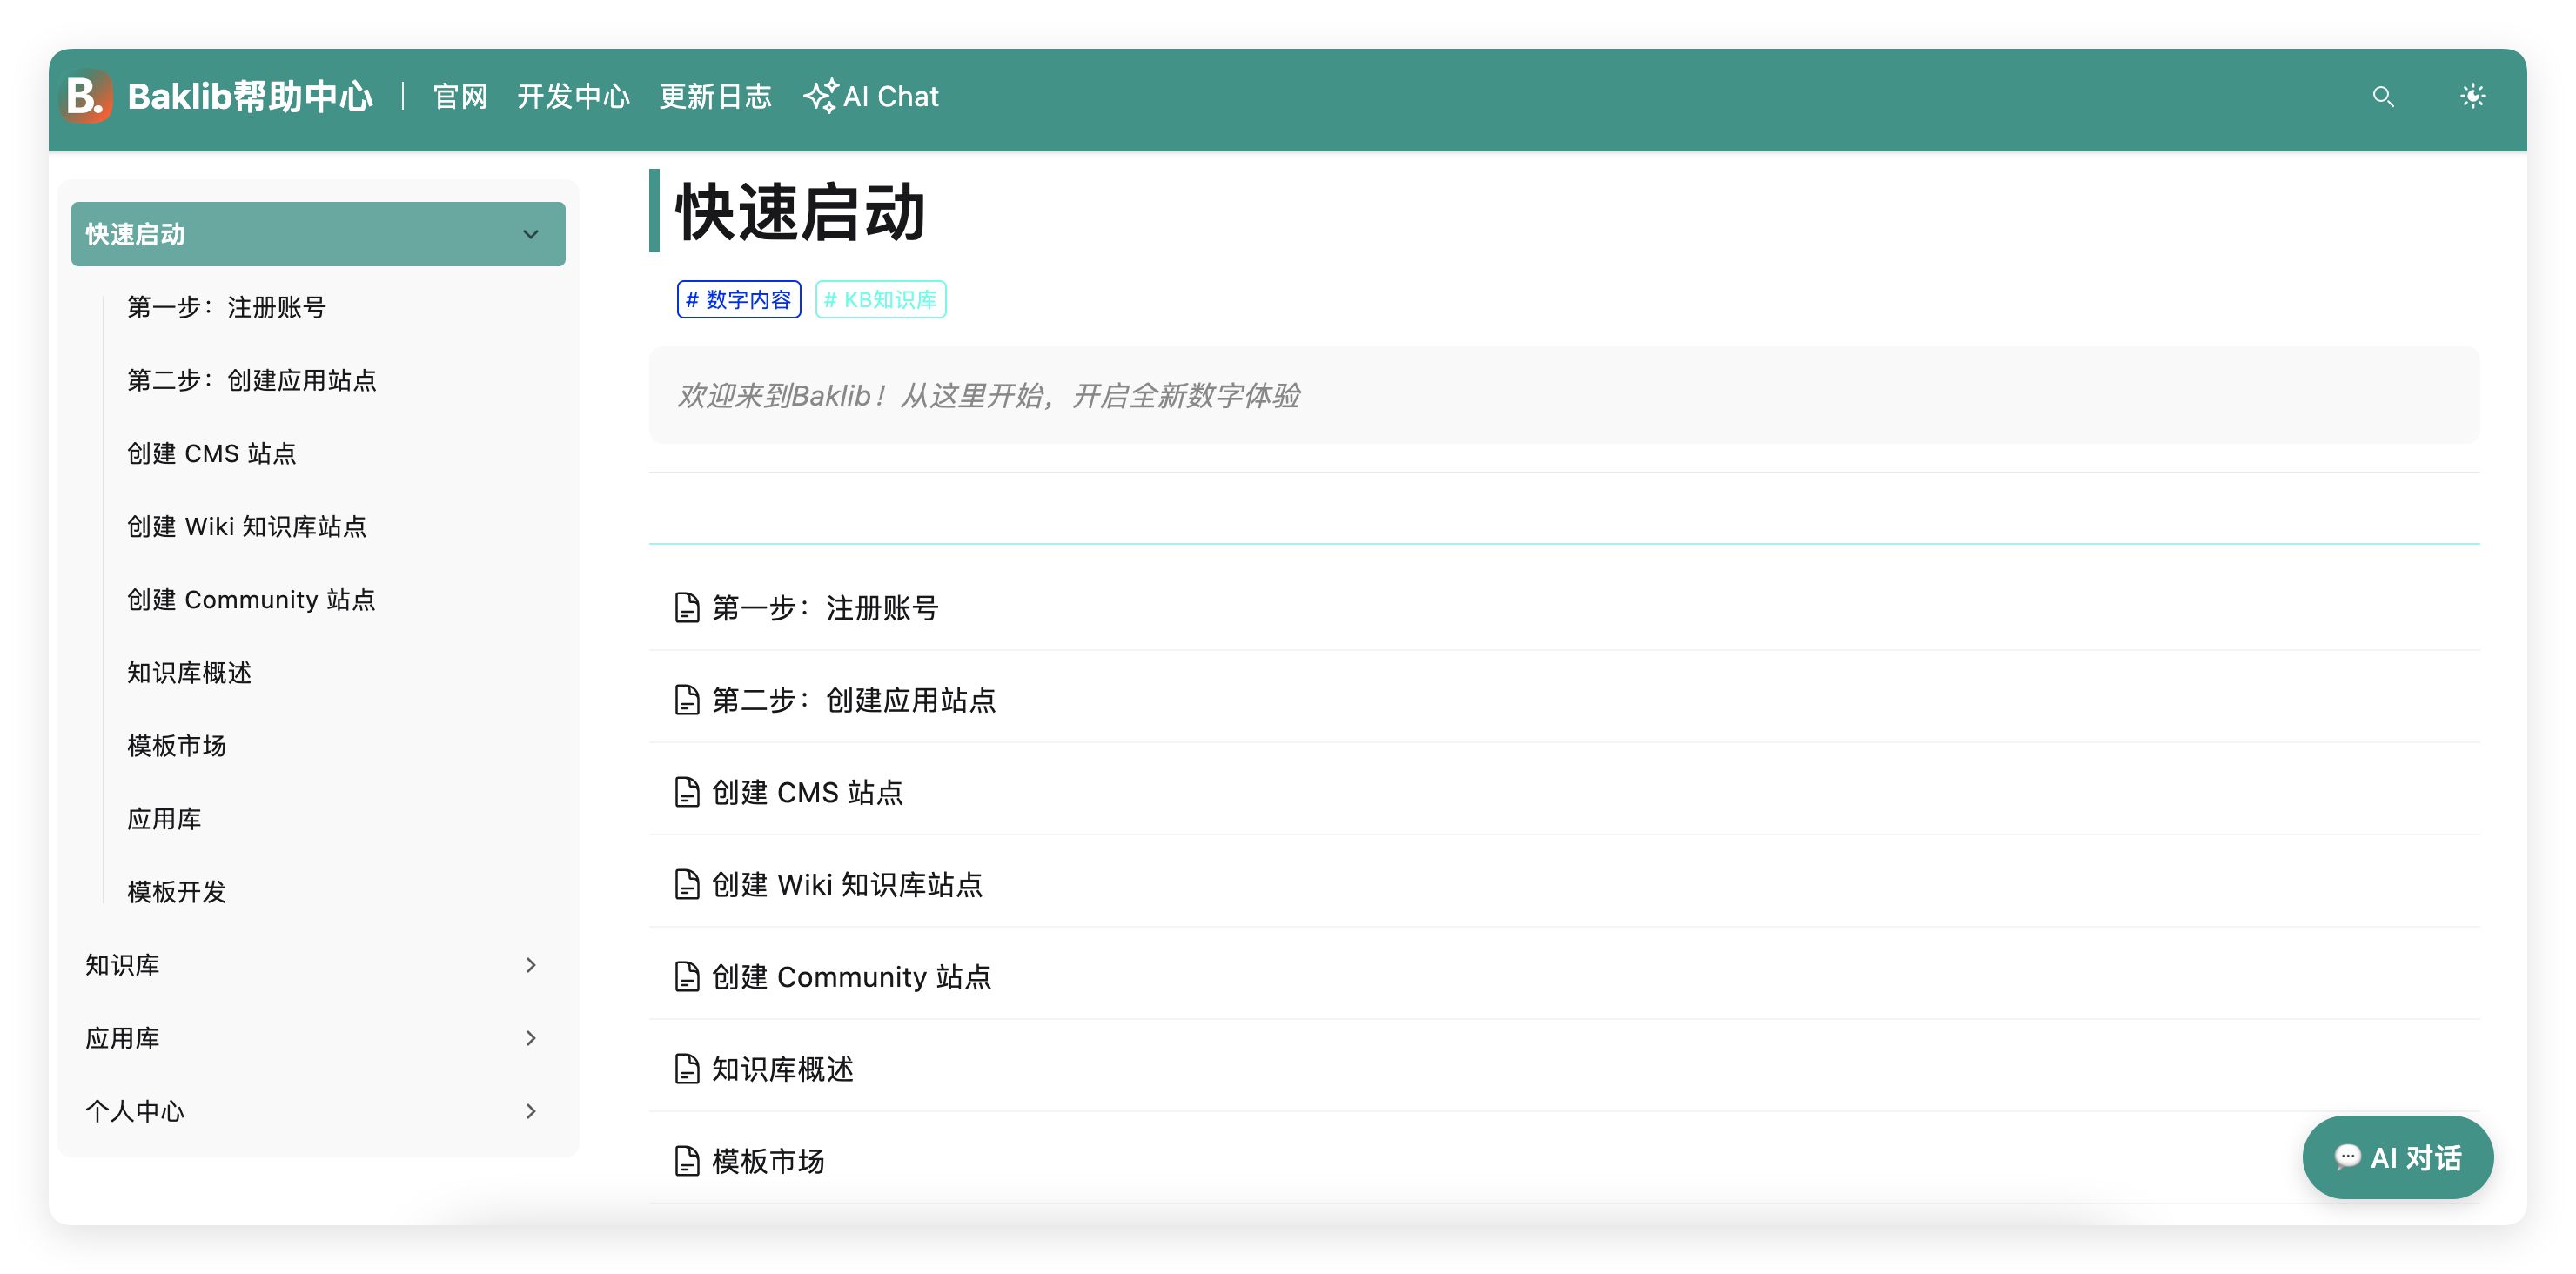Expand the 应用库 section chevron at sidebar bottom
The height and width of the screenshot is (1274, 2576).
click(x=531, y=1038)
